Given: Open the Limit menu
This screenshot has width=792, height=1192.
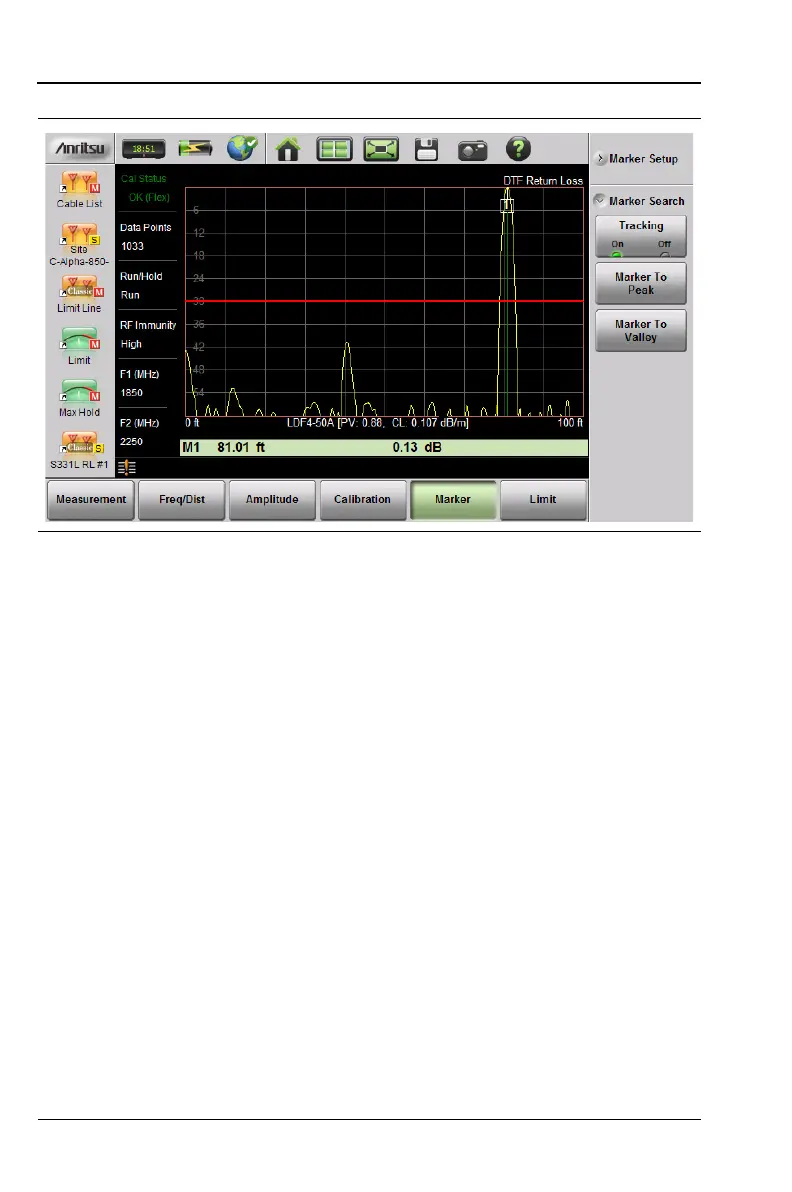Looking at the screenshot, I should [x=543, y=499].
